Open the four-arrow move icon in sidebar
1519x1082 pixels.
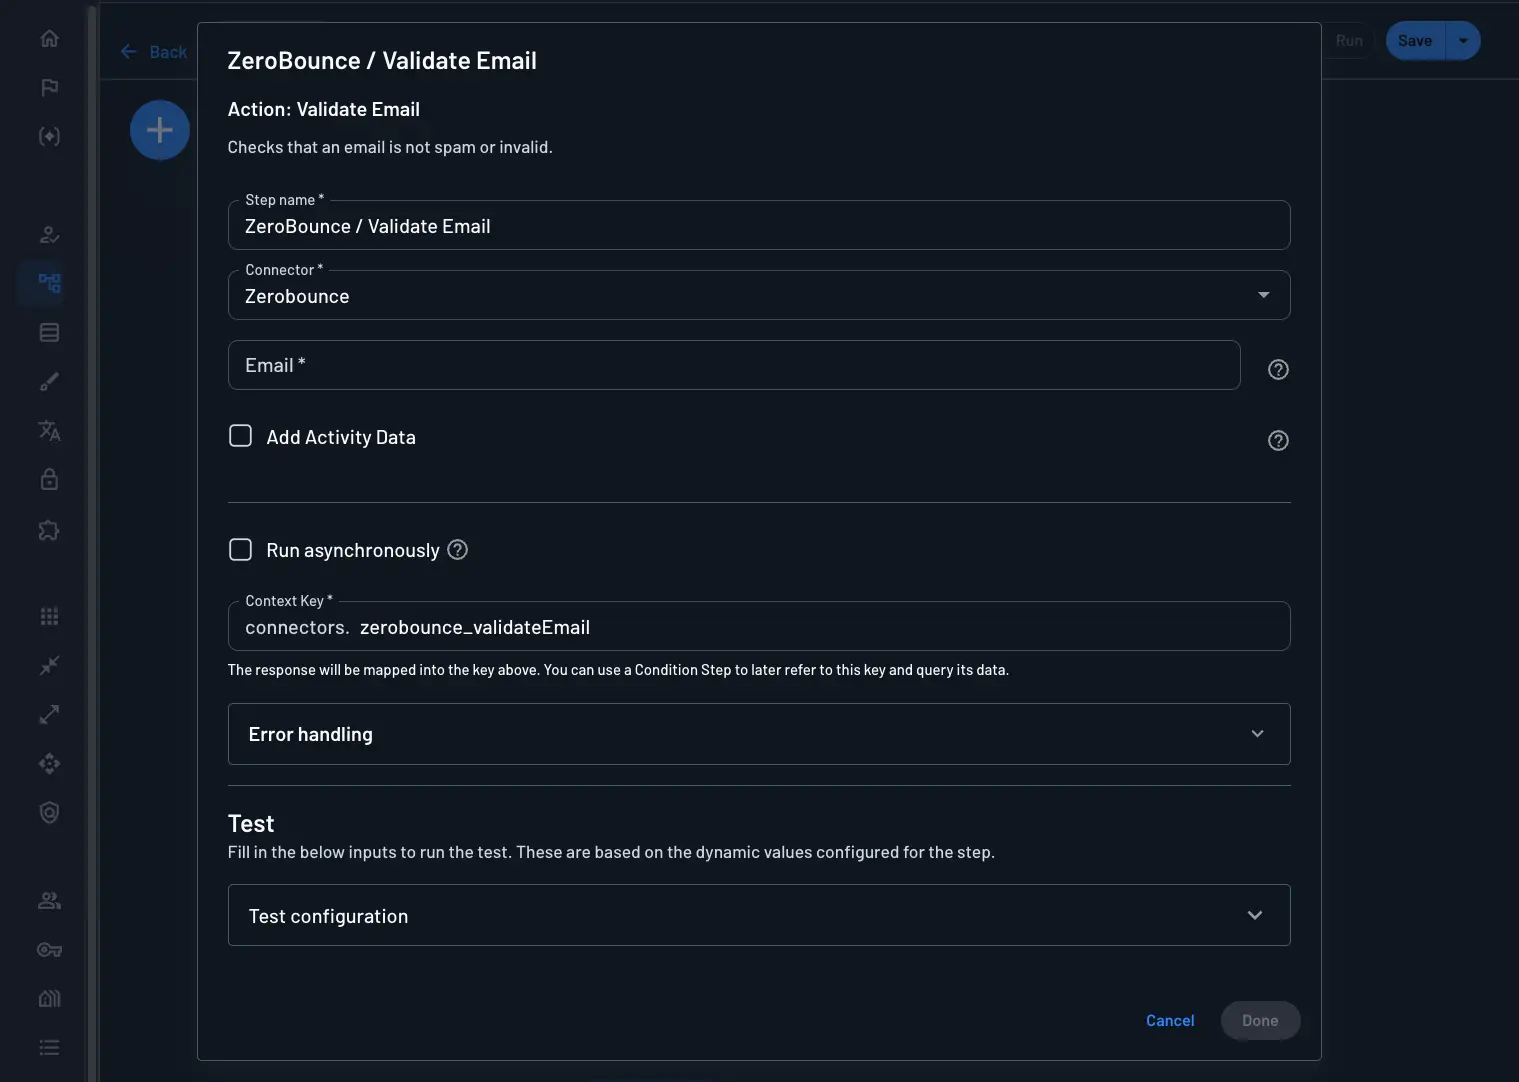click(x=49, y=763)
